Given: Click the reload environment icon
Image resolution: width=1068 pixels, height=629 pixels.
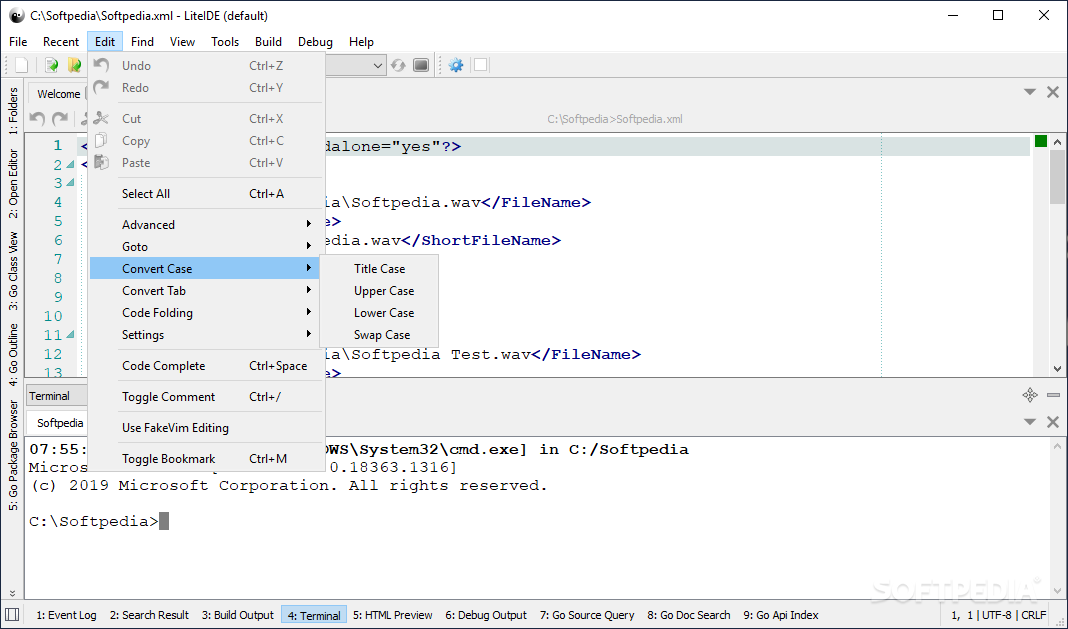Looking at the screenshot, I should click(x=398, y=65).
